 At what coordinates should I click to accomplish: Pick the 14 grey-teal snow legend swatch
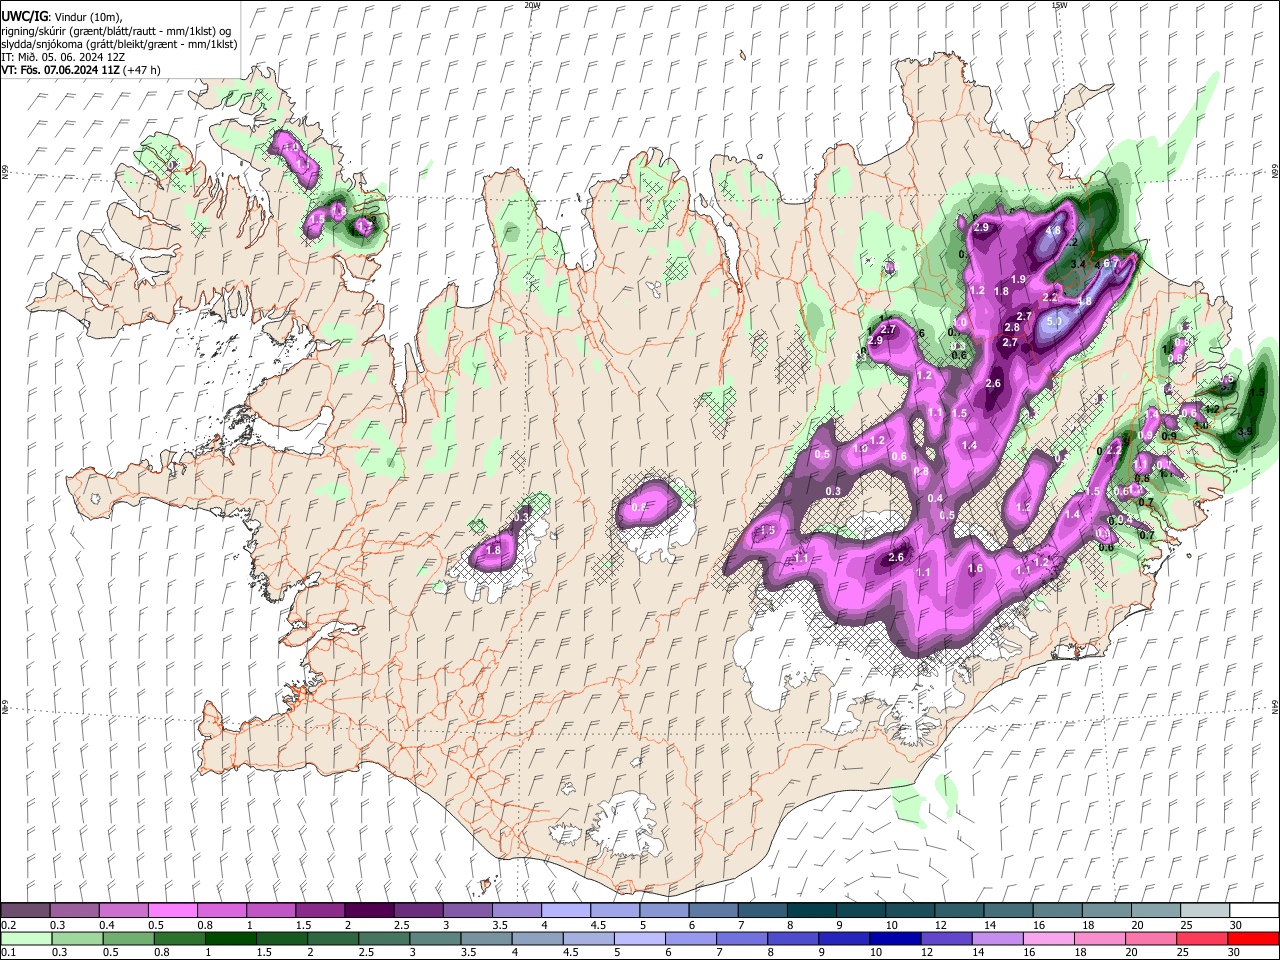[1008, 911]
